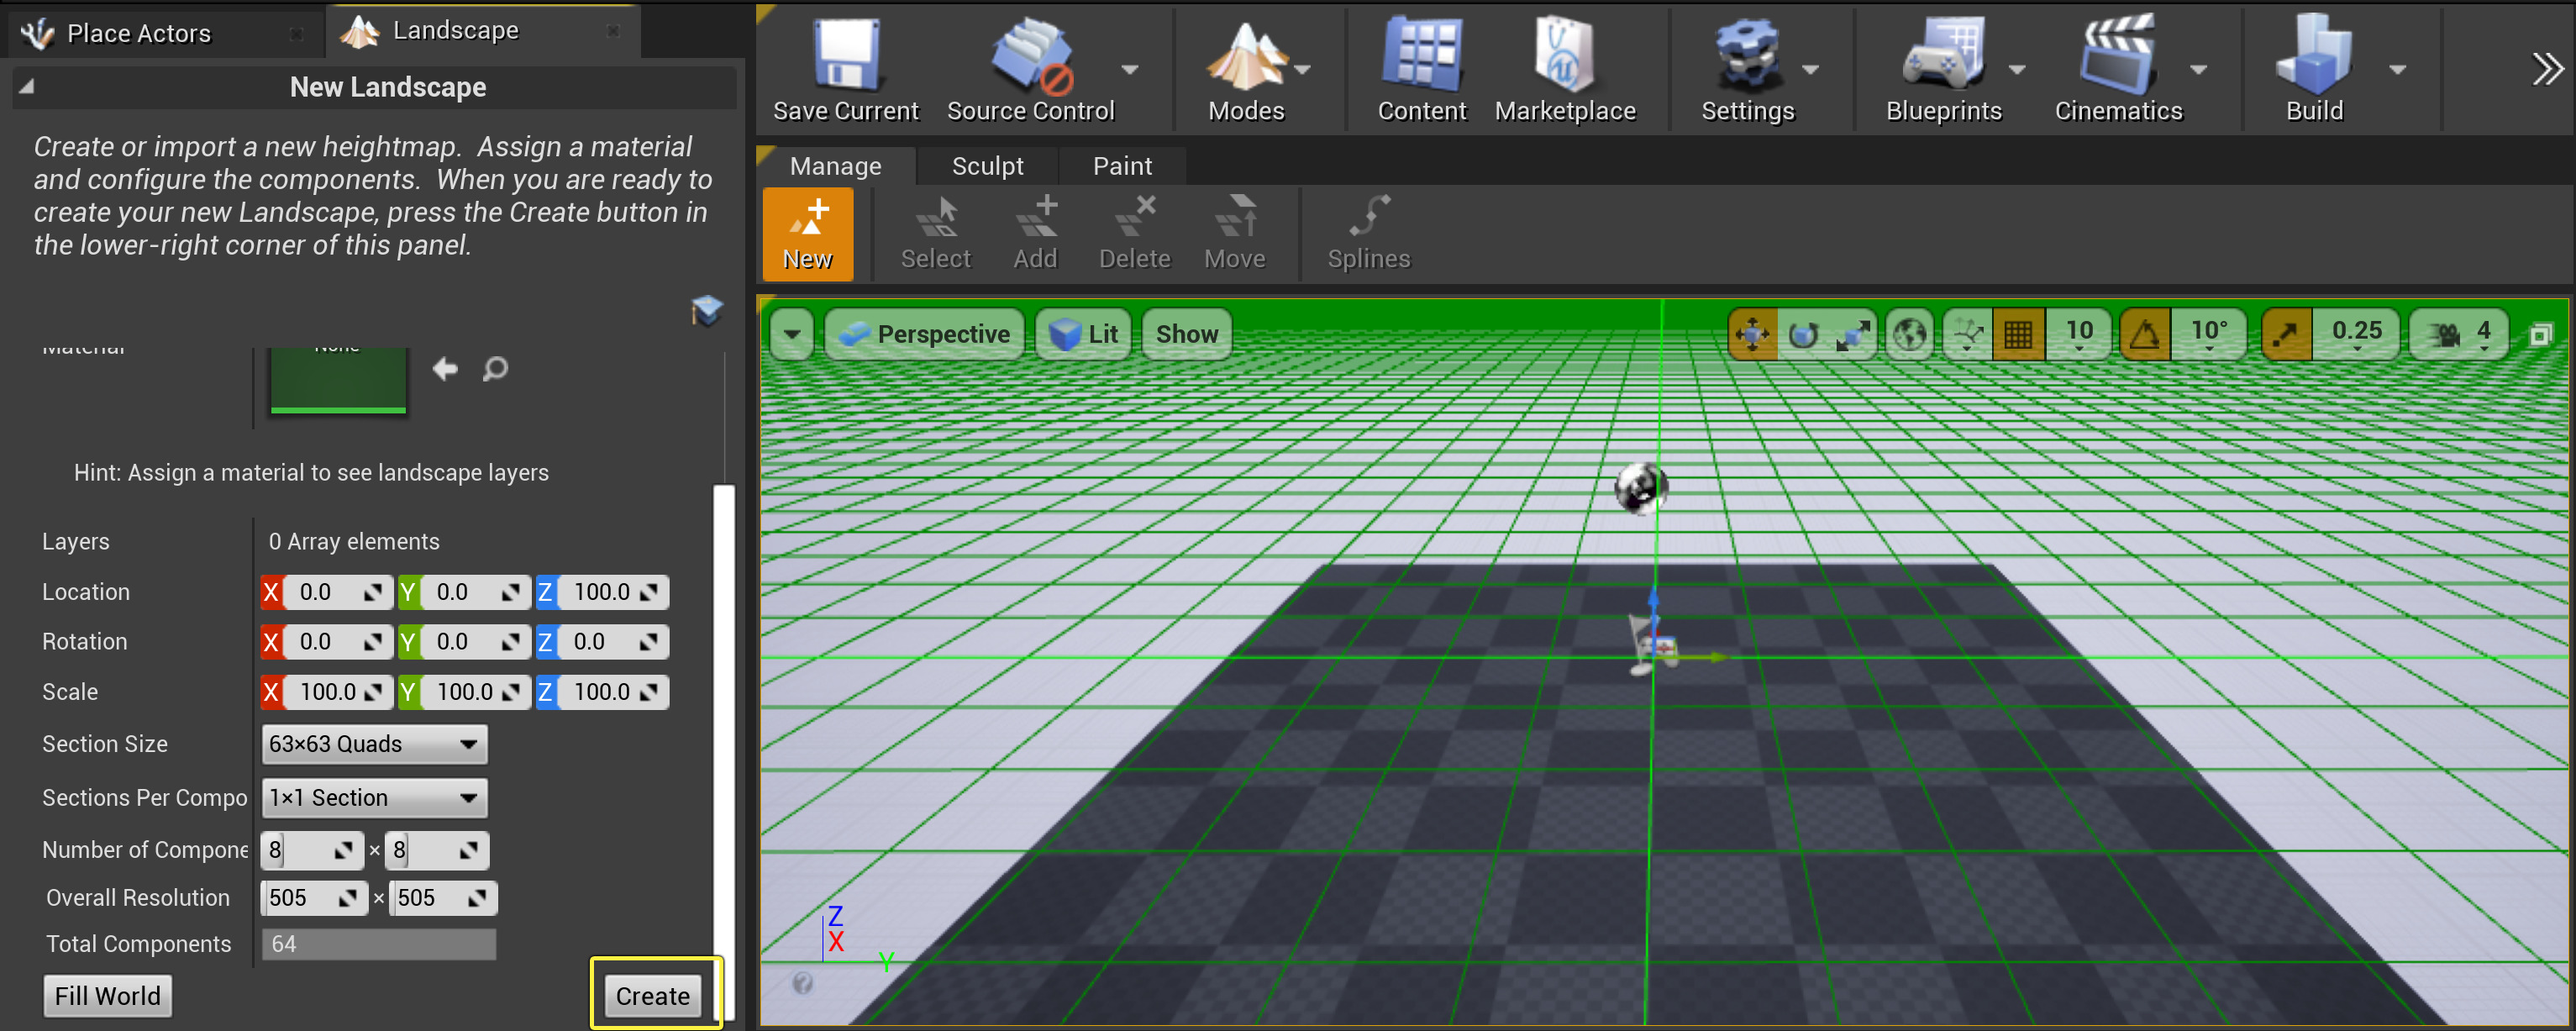Click the New landscape tool
The width and height of the screenshot is (2576, 1031).
click(x=808, y=234)
